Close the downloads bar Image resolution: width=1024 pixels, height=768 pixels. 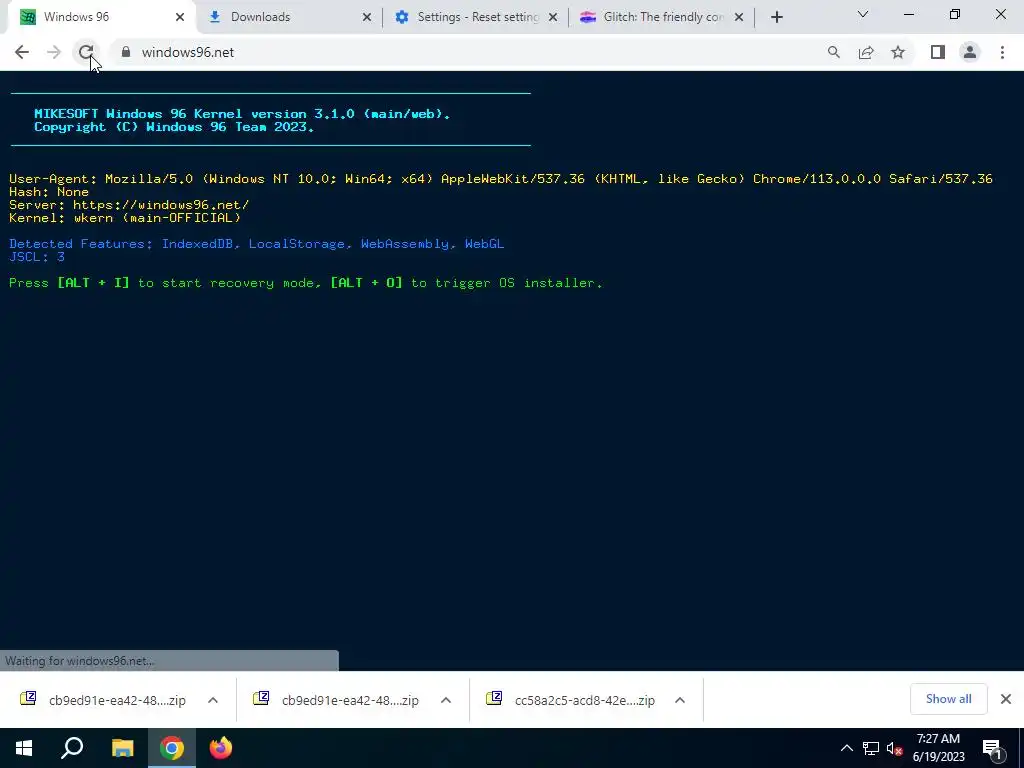[1006, 699]
